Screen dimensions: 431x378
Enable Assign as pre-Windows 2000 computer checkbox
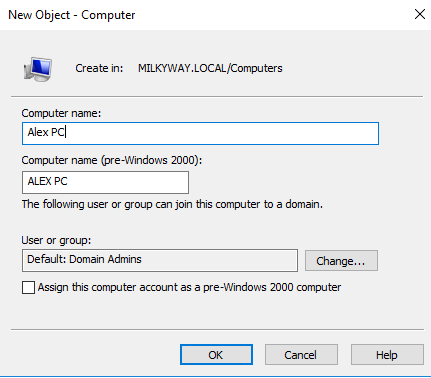point(28,287)
